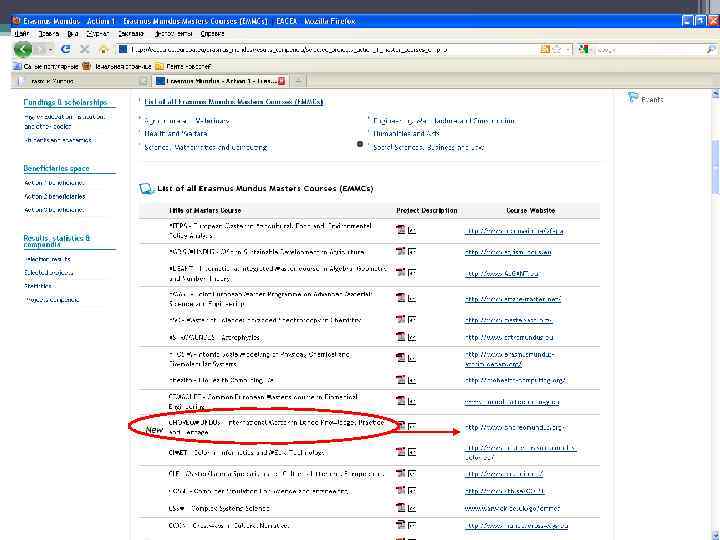The width and height of the screenshot is (720, 540).
Task: Open Social Sciences, Business and Law link
Action: pos(428,147)
